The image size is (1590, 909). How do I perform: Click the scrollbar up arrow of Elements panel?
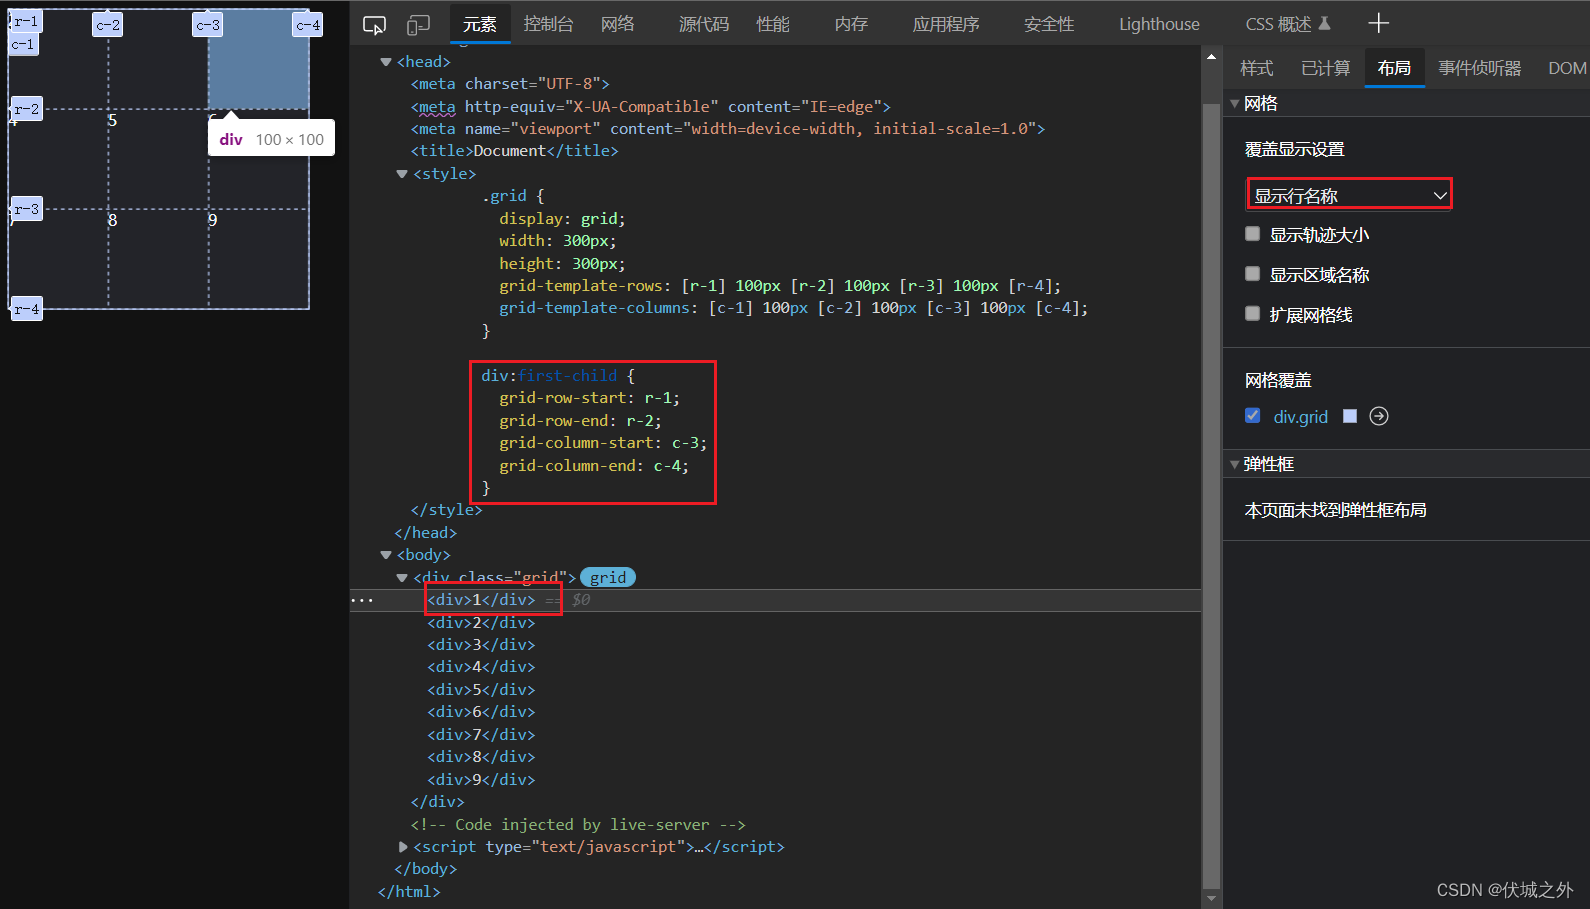point(1211,57)
